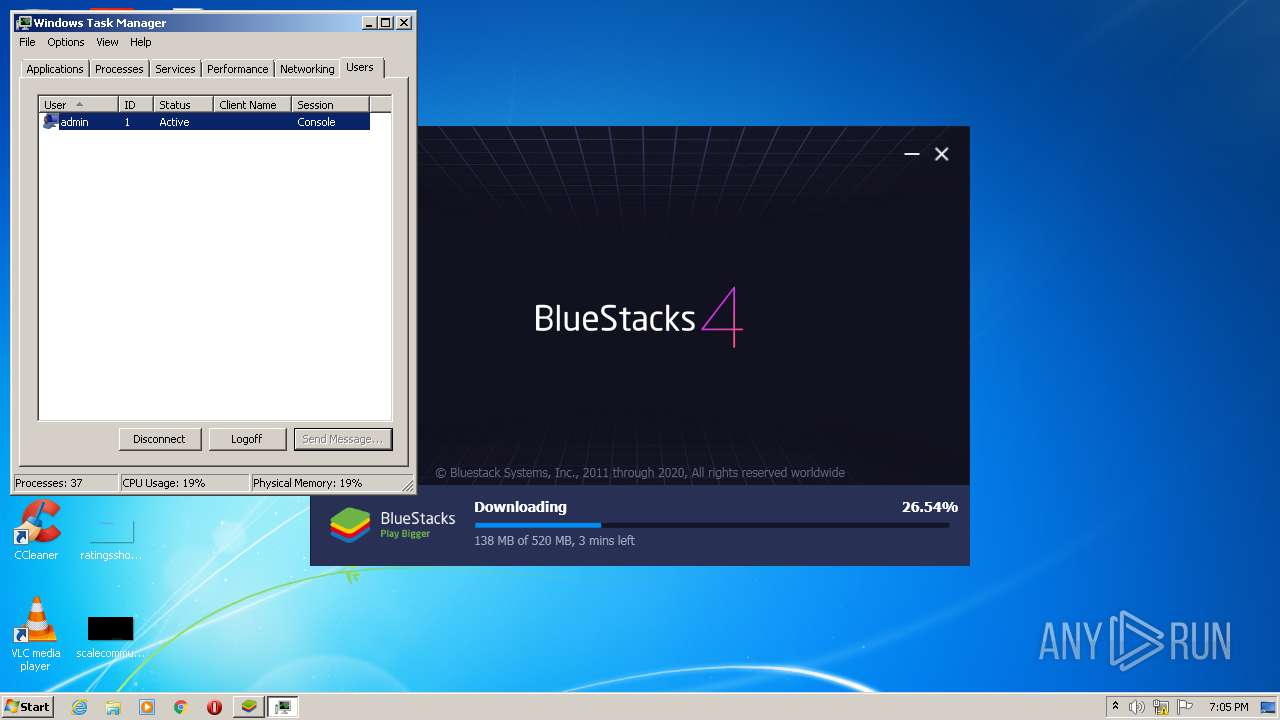The width and height of the screenshot is (1280, 720).
Task: Open the Help menu in Task Manager
Action: pos(140,42)
